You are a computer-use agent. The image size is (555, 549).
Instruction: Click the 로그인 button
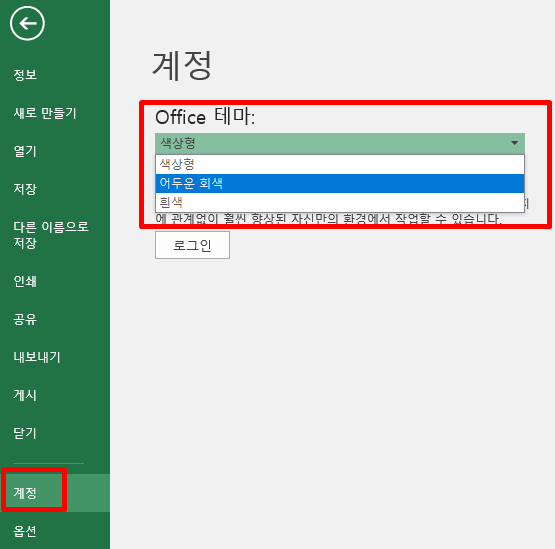tap(192, 245)
